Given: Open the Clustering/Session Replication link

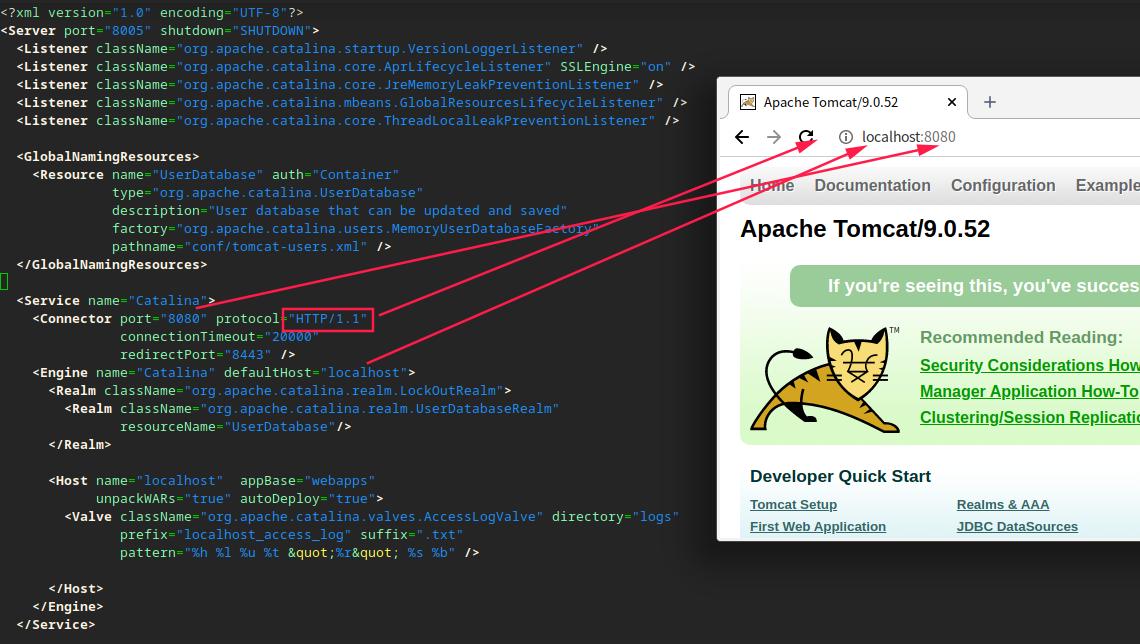Looking at the screenshot, I should (x=1029, y=417).
